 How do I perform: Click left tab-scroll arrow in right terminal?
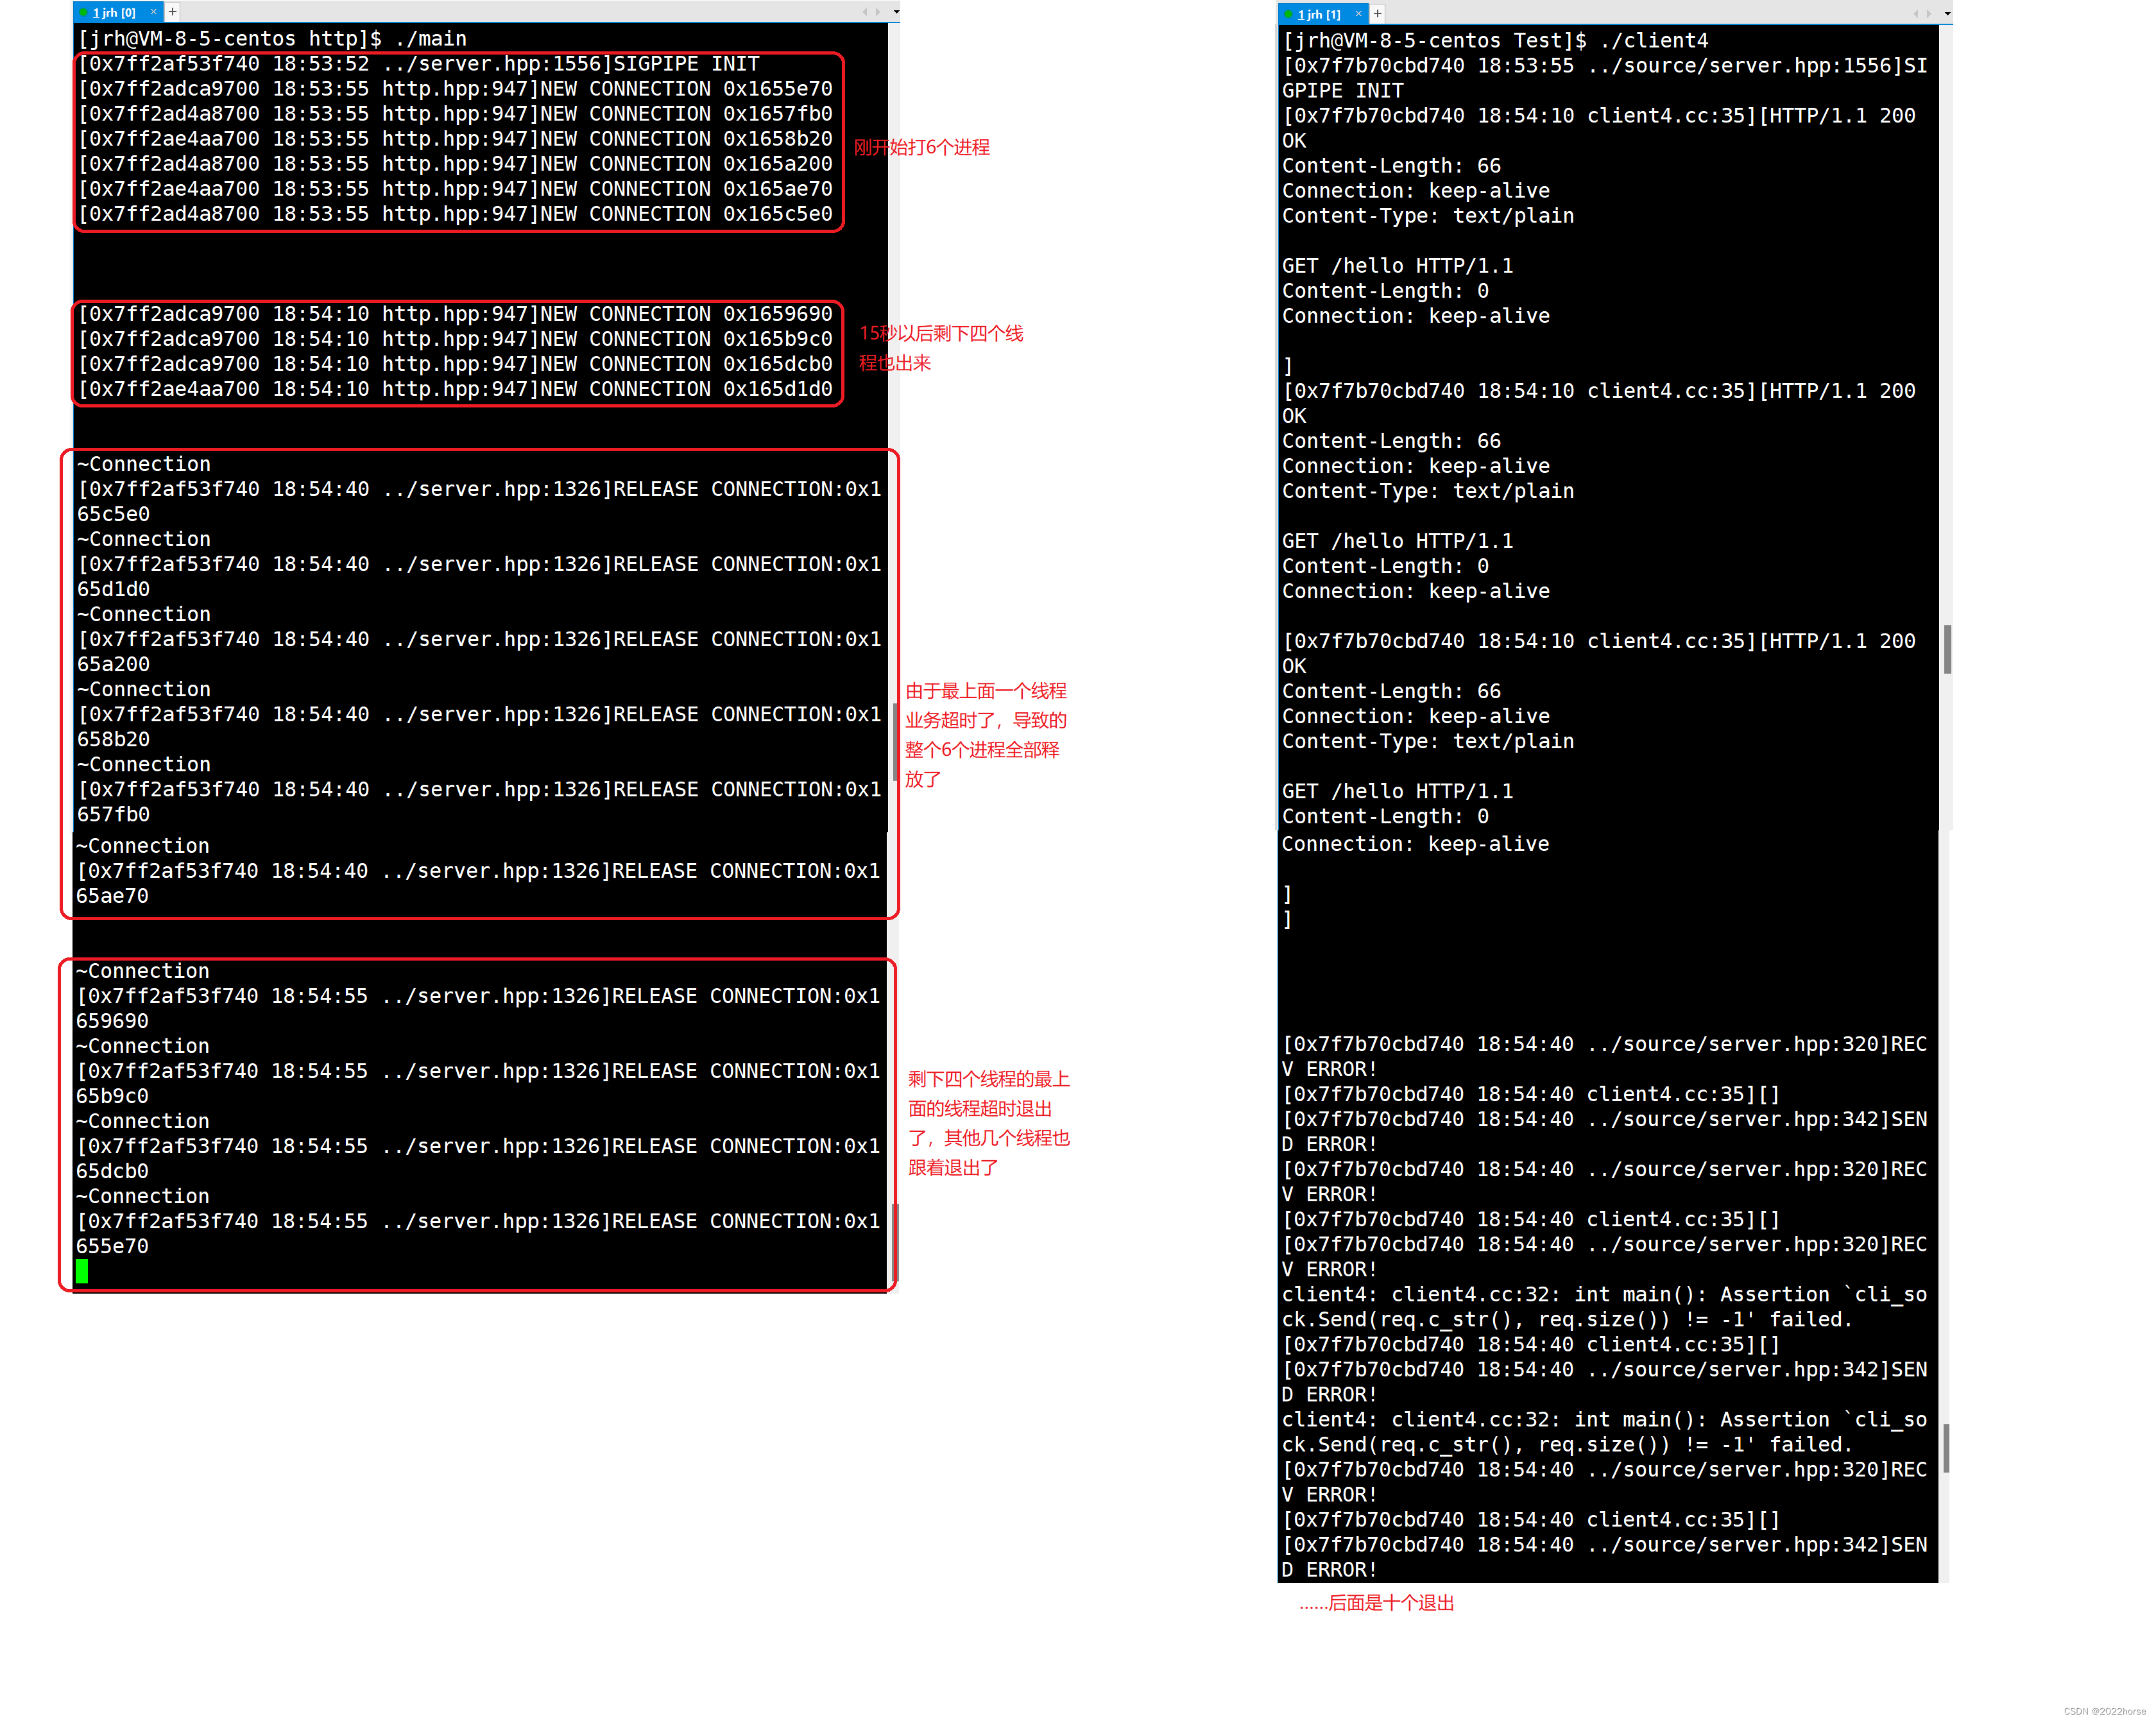[1915, 14]
